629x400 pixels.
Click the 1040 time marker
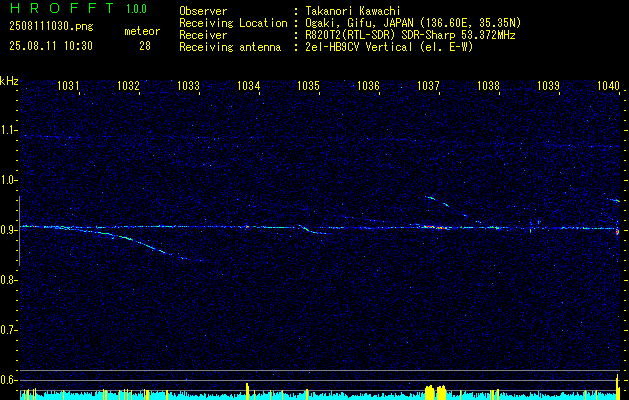pyautogui.click(x=608, y=85)
